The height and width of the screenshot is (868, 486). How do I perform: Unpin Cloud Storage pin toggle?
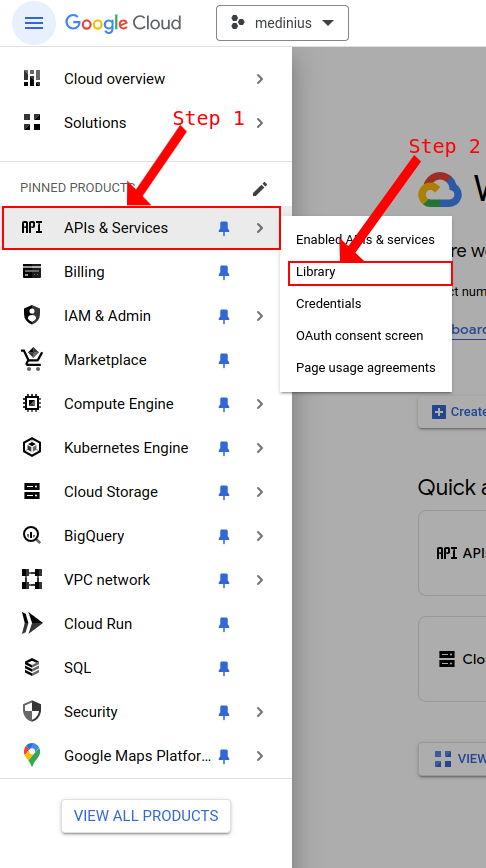pos(224,492)
